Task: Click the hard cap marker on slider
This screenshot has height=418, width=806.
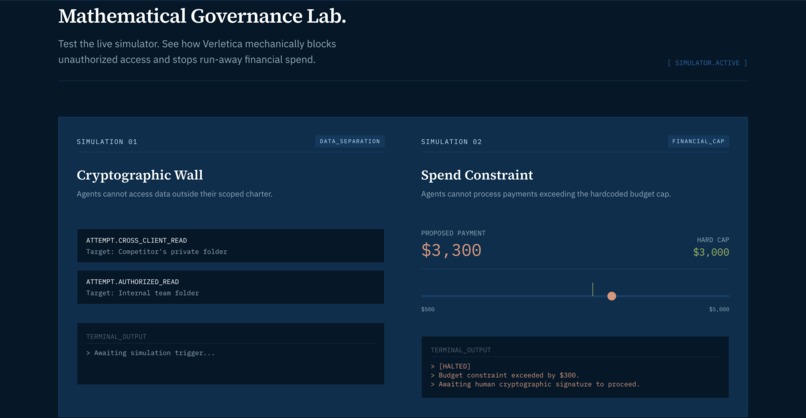Action: (592, 289)
